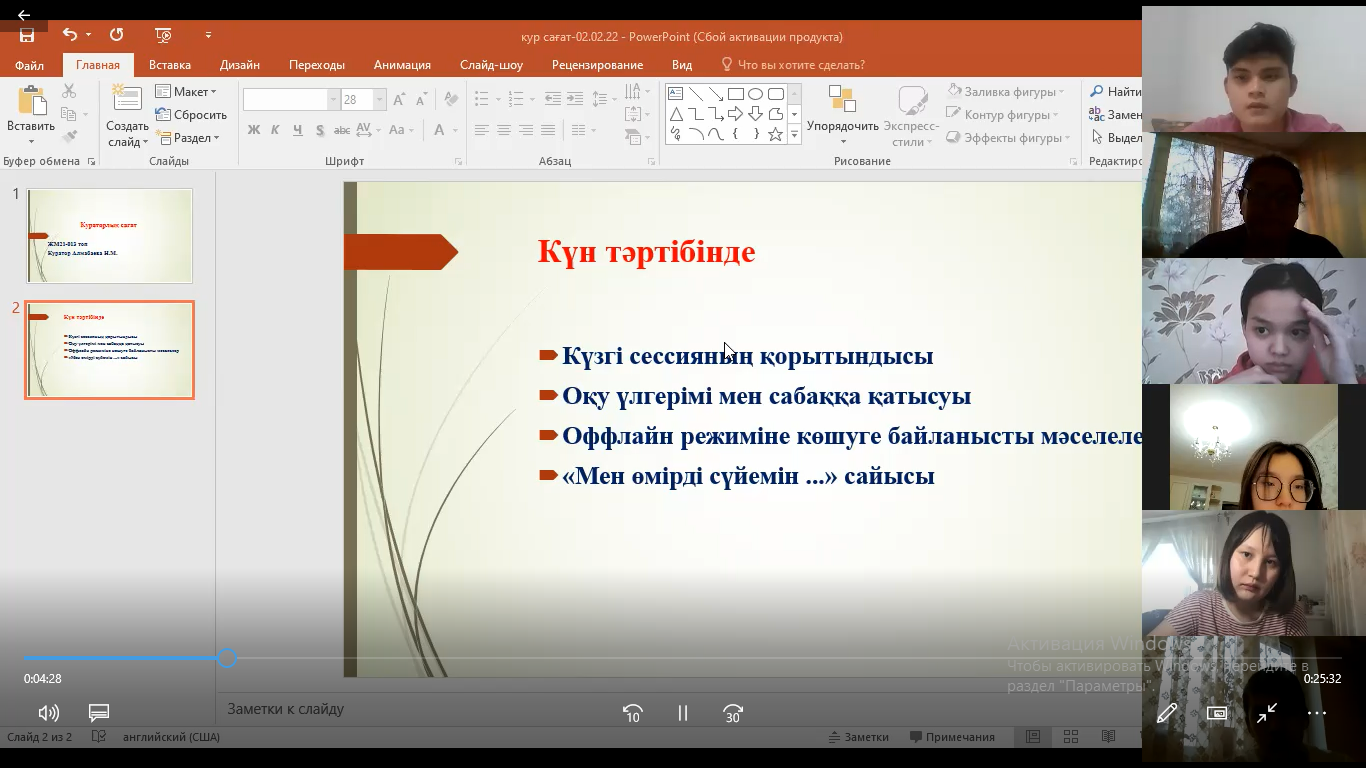Expand the Раздел section dropdown

pyautogui.click(x=188, y=138)
